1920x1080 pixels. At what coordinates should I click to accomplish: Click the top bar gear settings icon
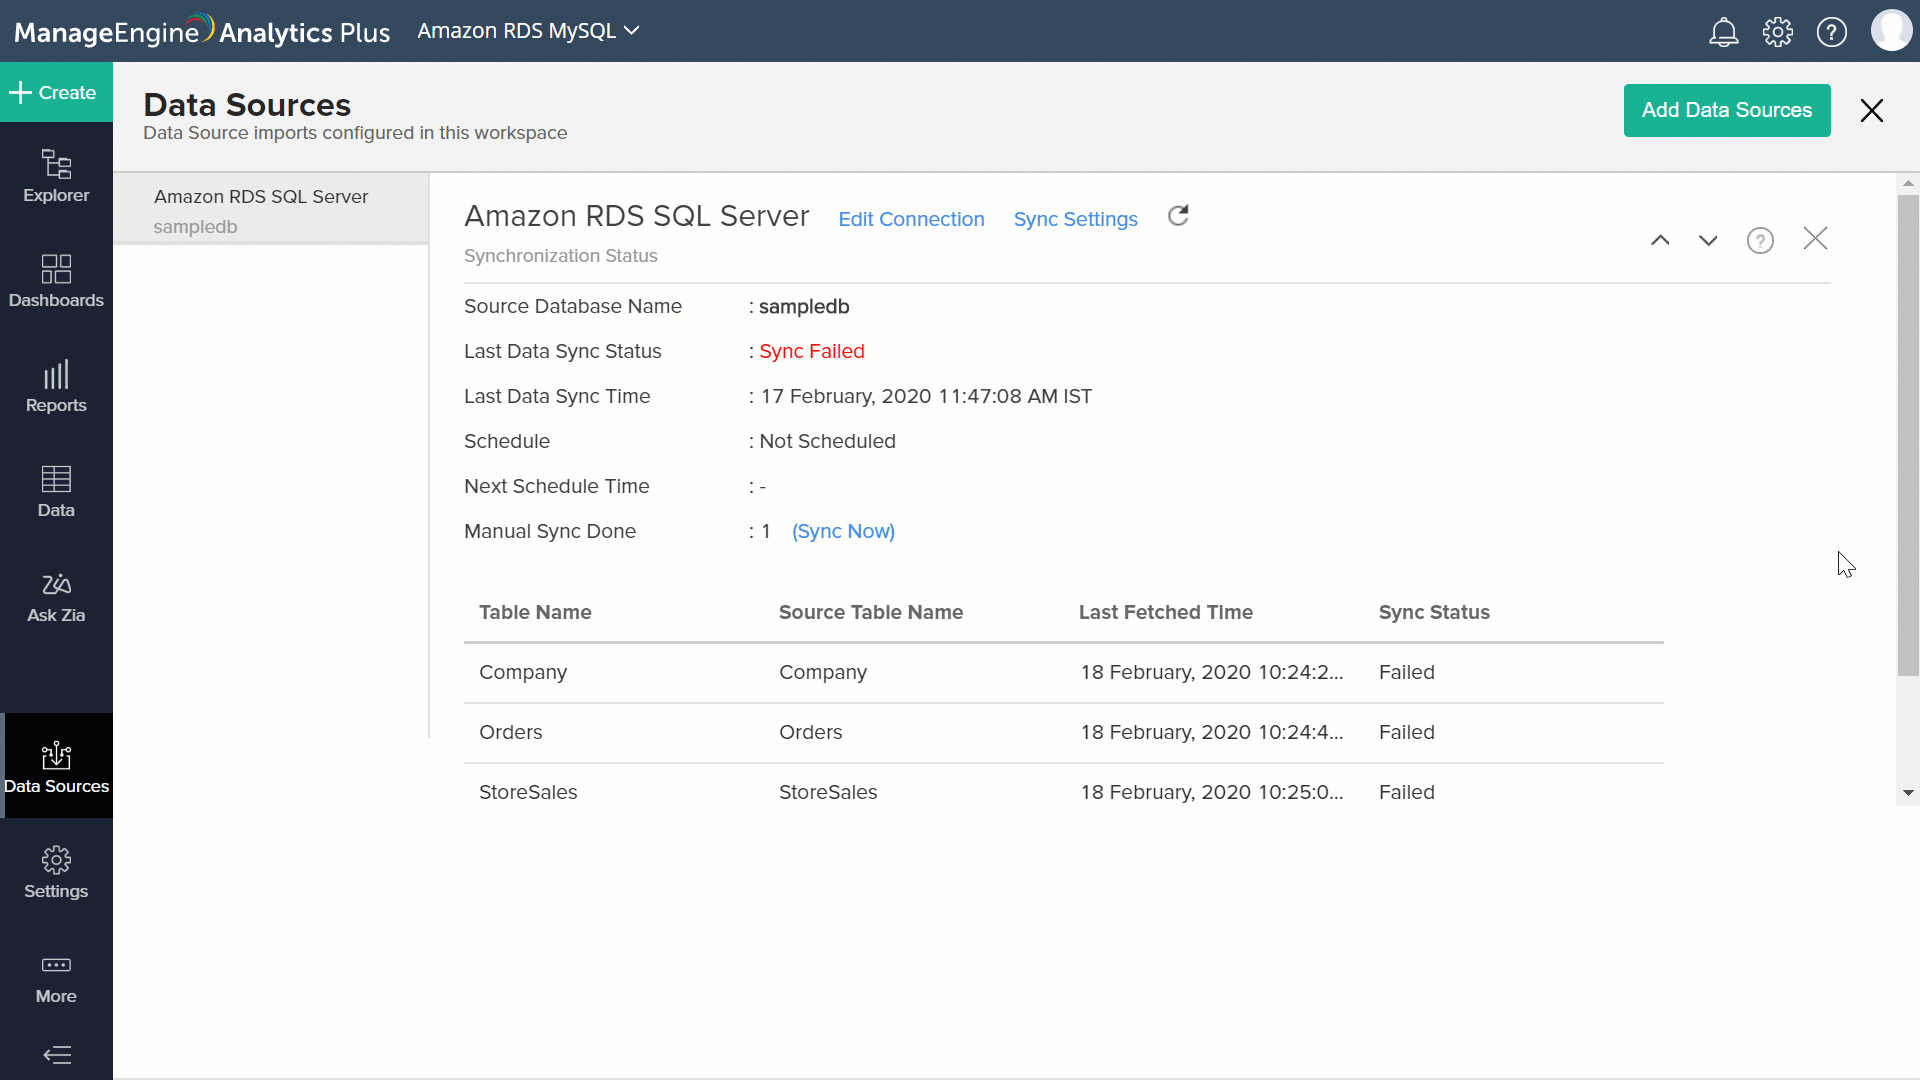click(1777, 32)
